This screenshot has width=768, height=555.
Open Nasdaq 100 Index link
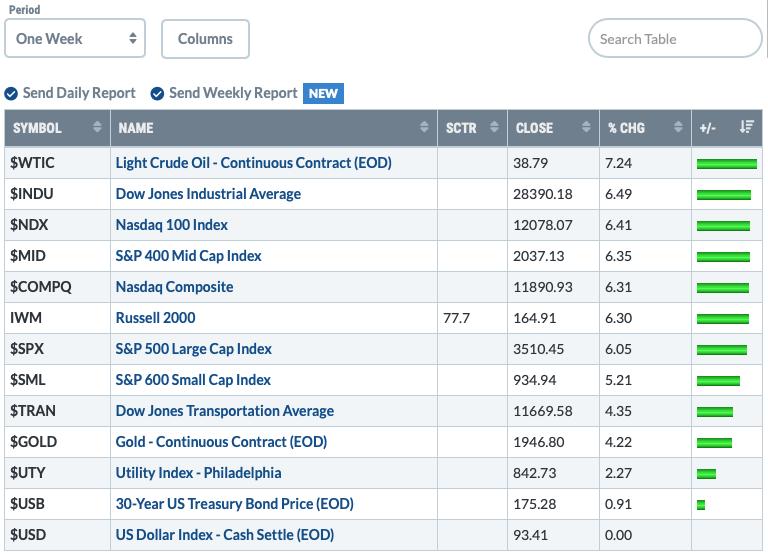click(x=171, y=225)
